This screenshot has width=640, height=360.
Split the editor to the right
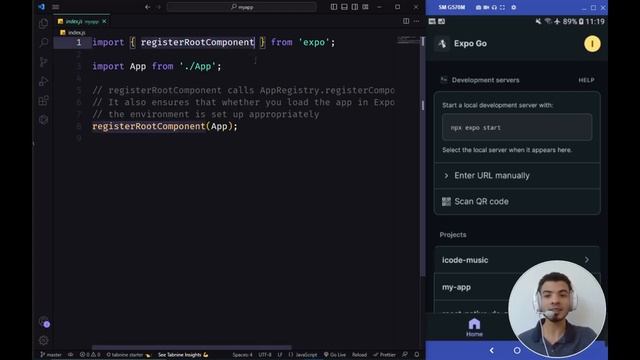click(406, 21)
